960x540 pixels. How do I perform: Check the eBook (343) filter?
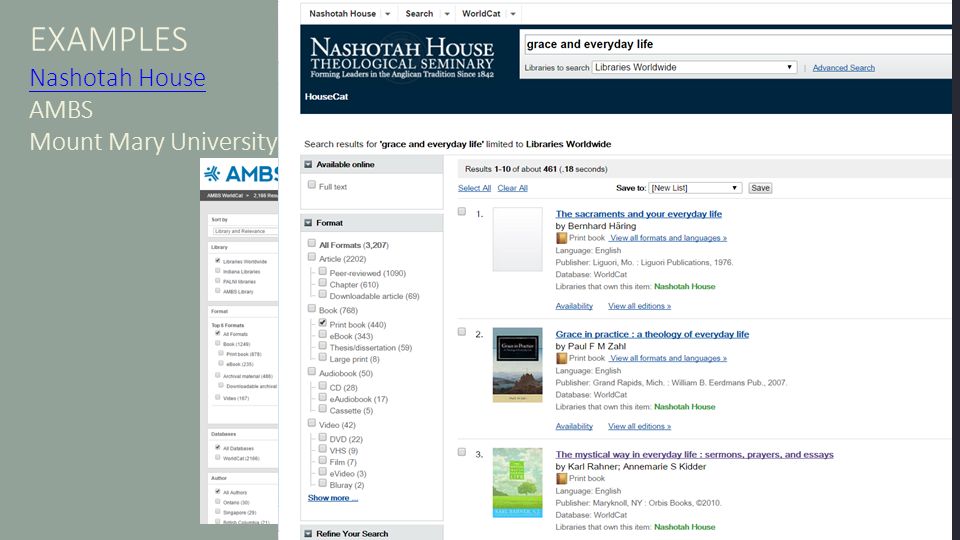click(x=322, y=334)
